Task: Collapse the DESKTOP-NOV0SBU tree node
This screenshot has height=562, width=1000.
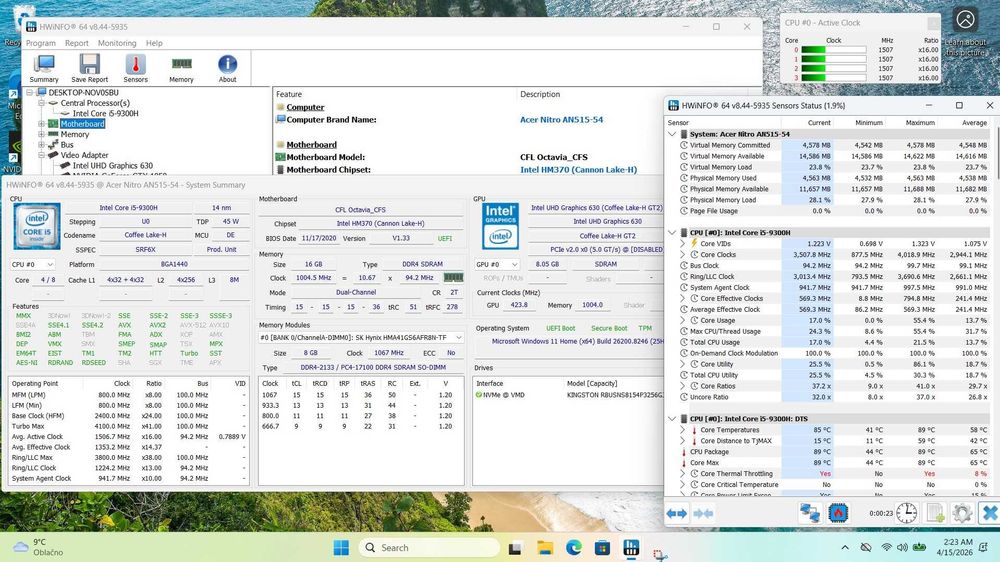Action: tap(29, 92)
